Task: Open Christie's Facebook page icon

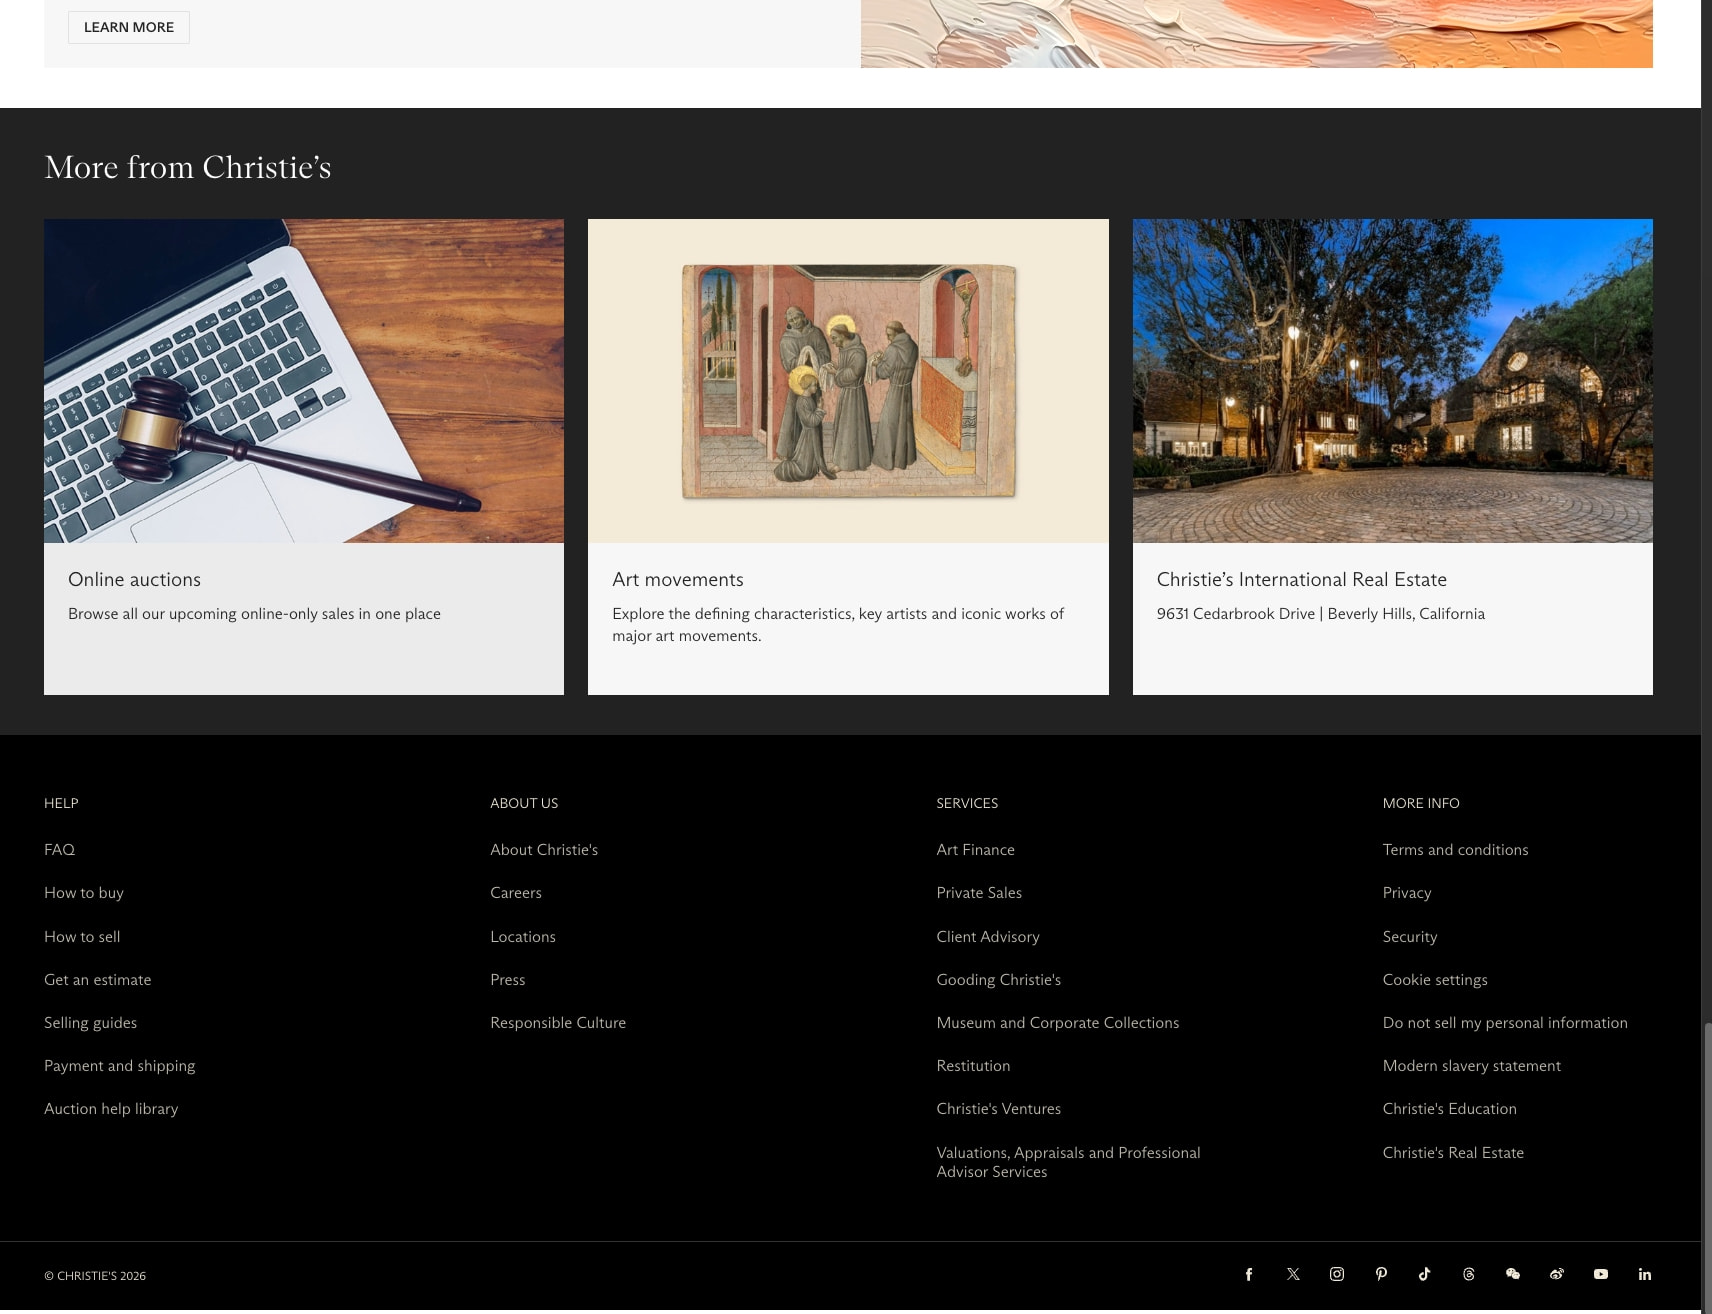Action: coord(1248,1274)
